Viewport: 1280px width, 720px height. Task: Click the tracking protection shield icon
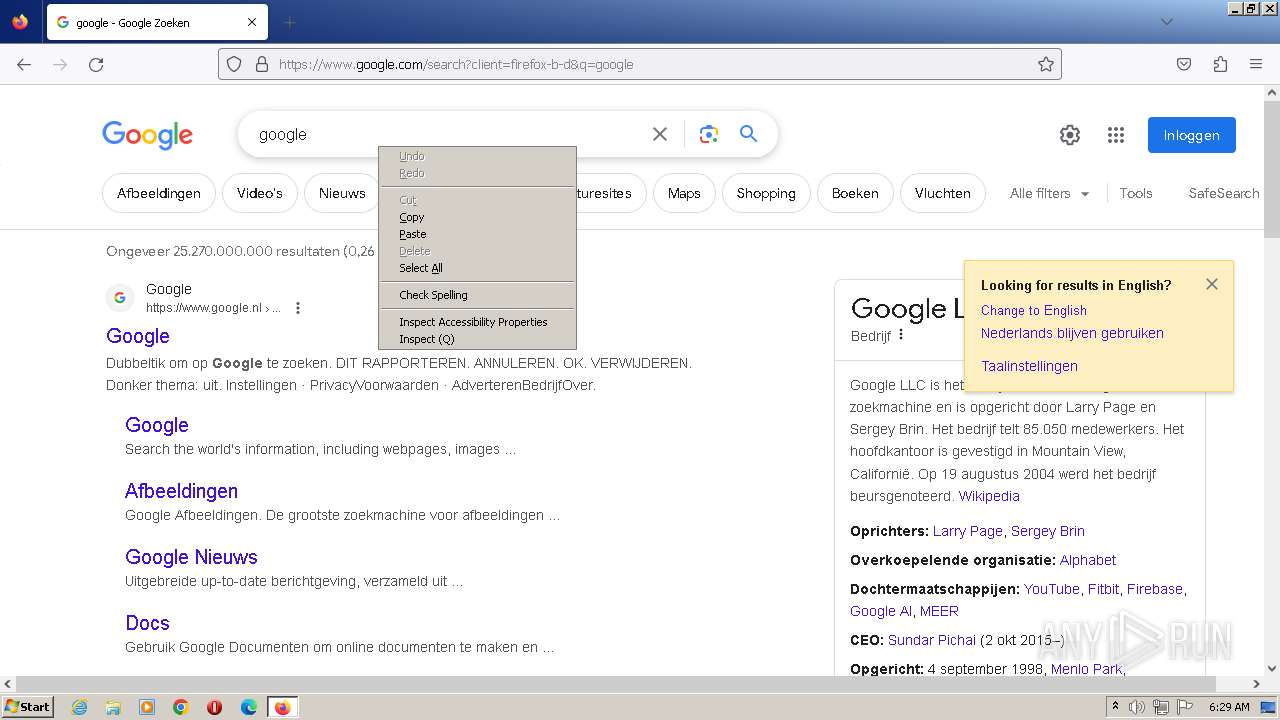pyautogui.click(x=234, y=64)
